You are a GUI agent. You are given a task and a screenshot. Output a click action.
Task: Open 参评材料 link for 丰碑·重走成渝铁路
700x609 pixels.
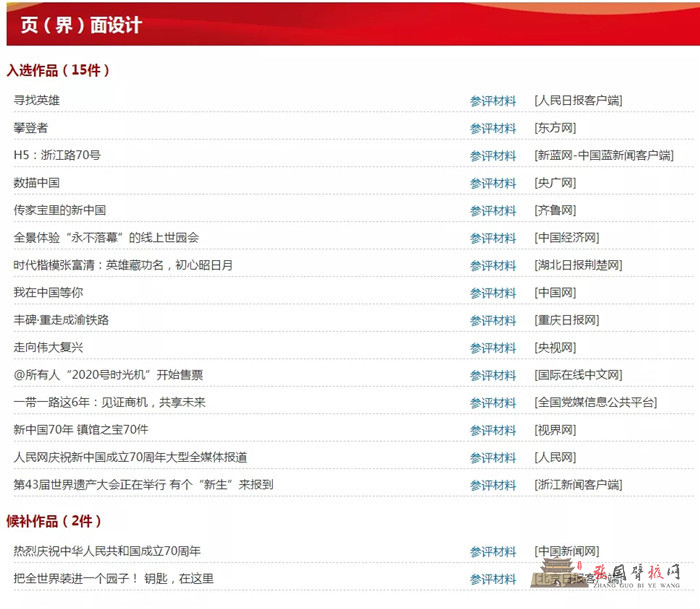(x=493, y=320)
